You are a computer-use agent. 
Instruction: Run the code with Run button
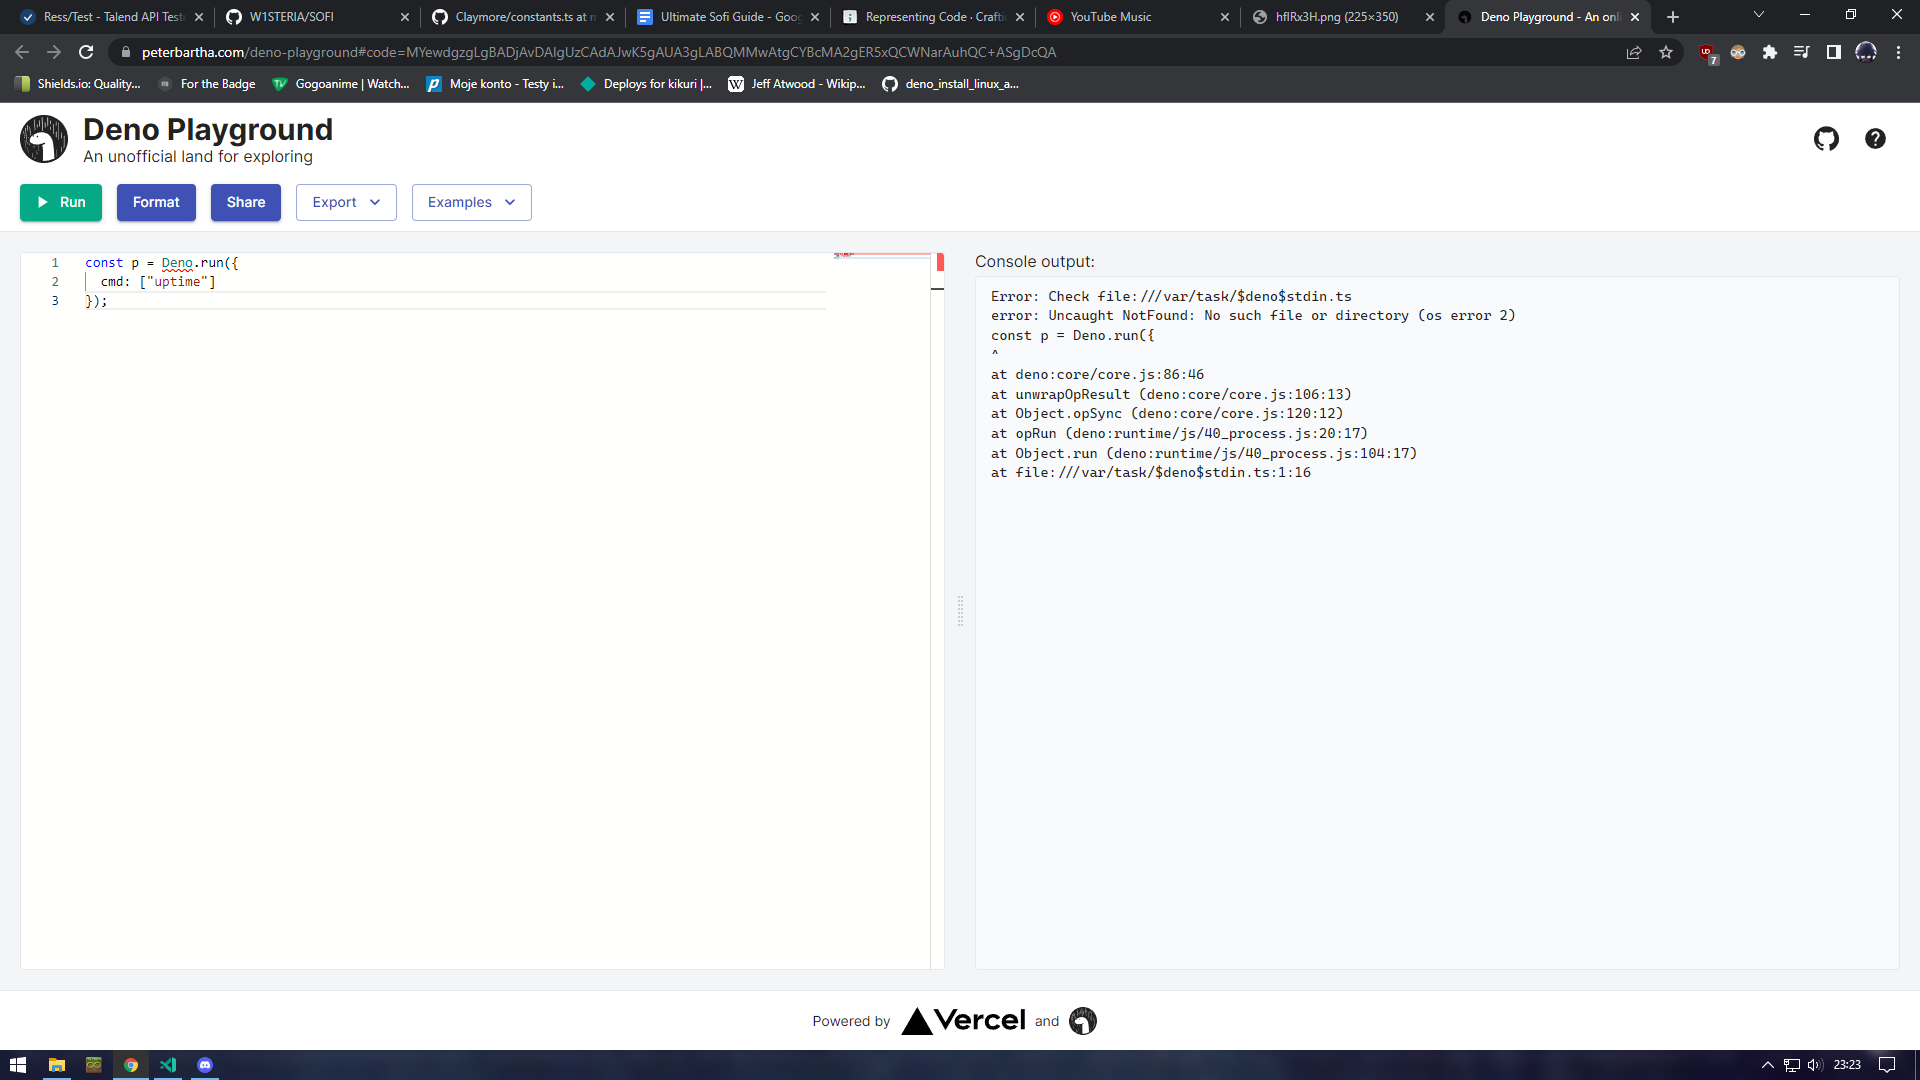[61, 202]
